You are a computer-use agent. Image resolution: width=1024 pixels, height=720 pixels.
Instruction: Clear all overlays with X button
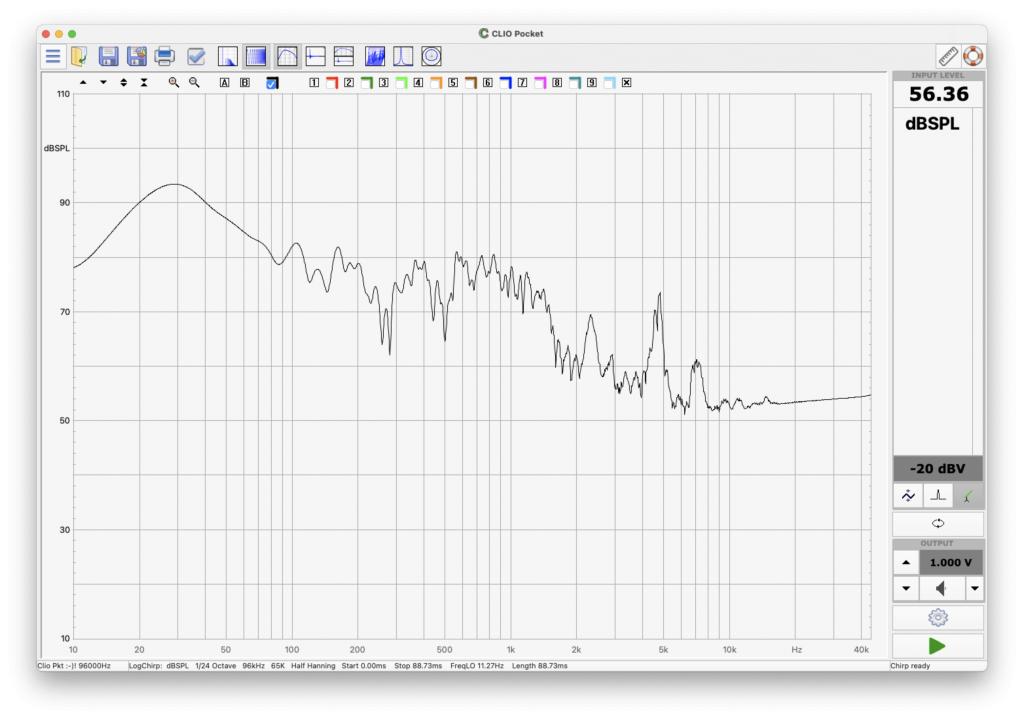coord(626,82)
